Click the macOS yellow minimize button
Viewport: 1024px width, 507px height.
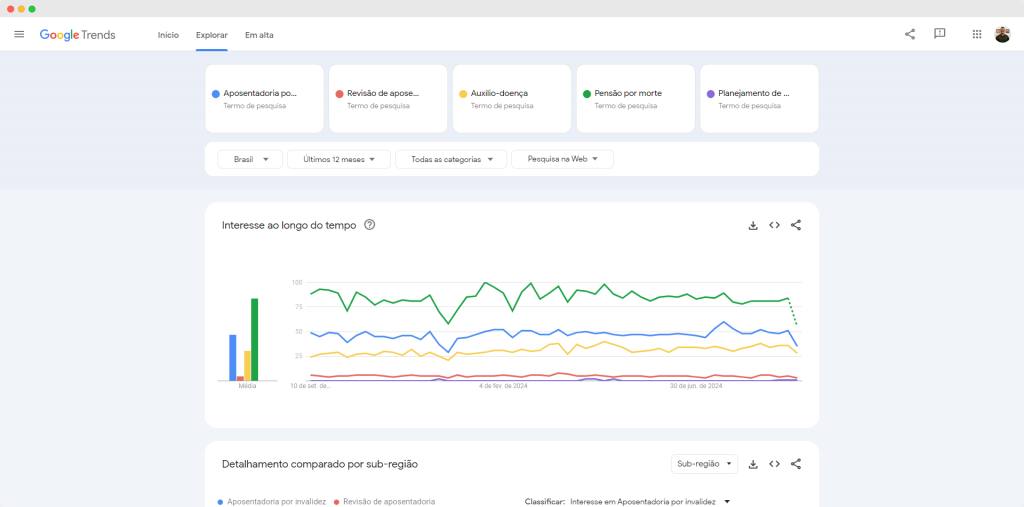pyautogui.click(x=22, y=9)
